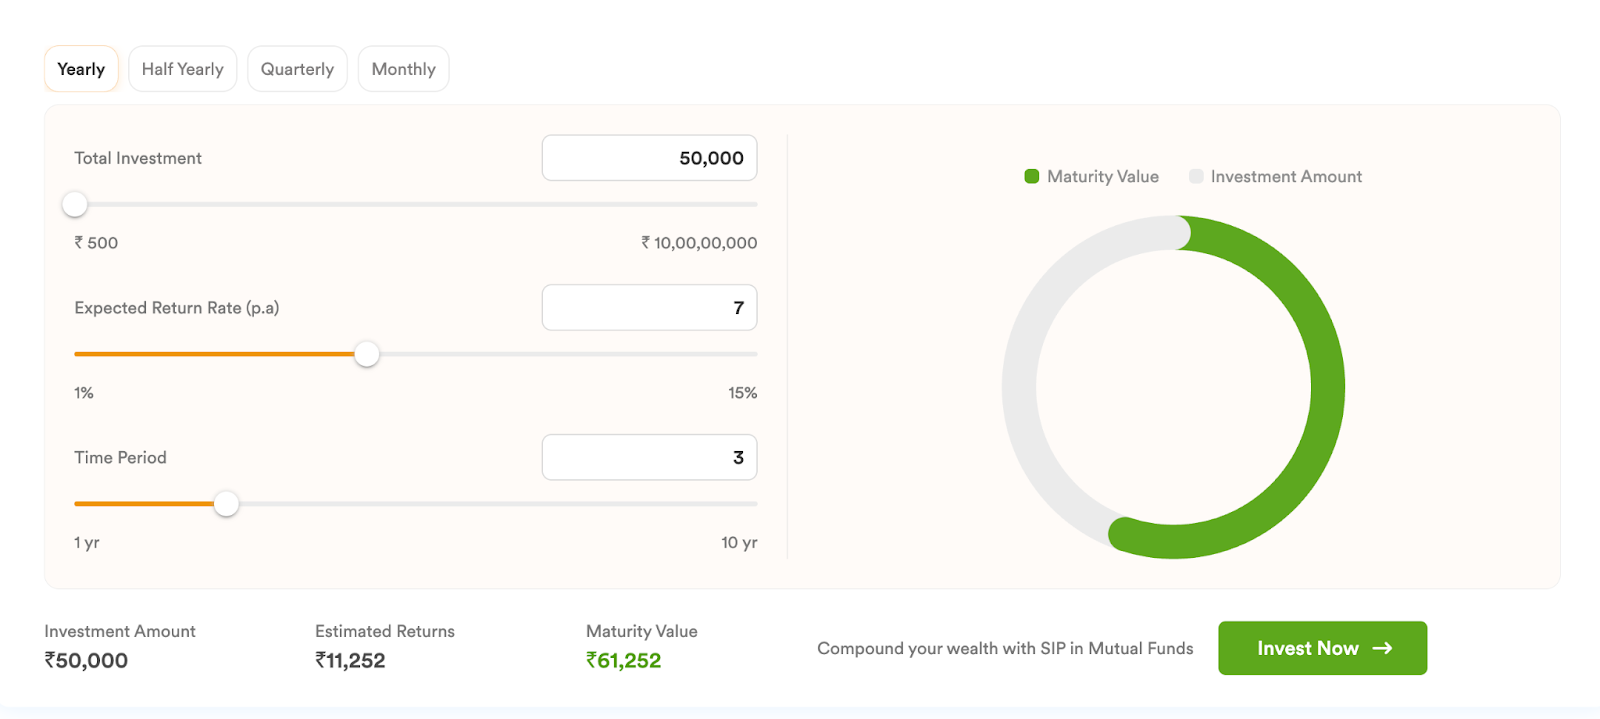Viewport: 1600px width, 719px height.
Task: Switch to Half Yearly tab
Action: [x=182, y=69]
